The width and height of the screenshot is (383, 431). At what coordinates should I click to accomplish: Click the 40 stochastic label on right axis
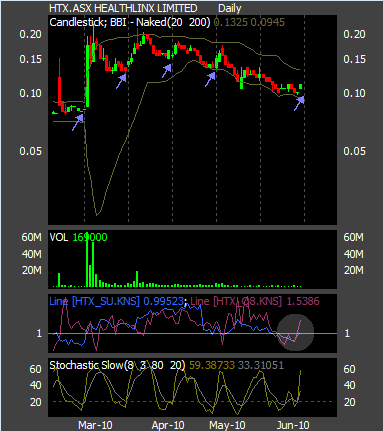349,386
